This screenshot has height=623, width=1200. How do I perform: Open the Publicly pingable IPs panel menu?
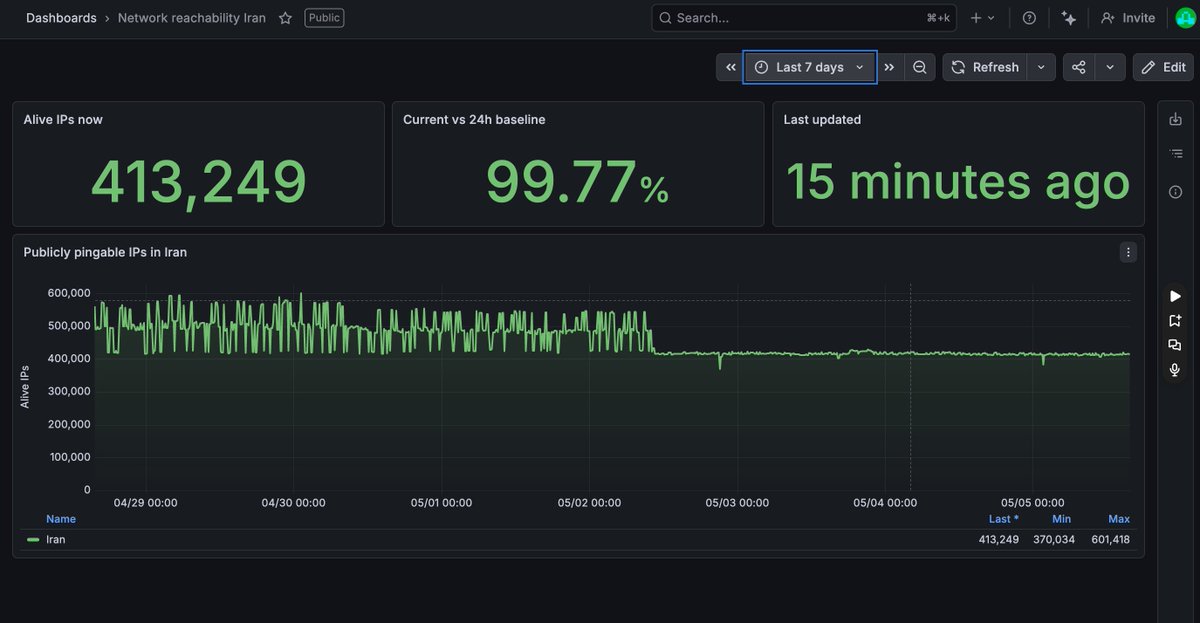tap(1128, 252)
